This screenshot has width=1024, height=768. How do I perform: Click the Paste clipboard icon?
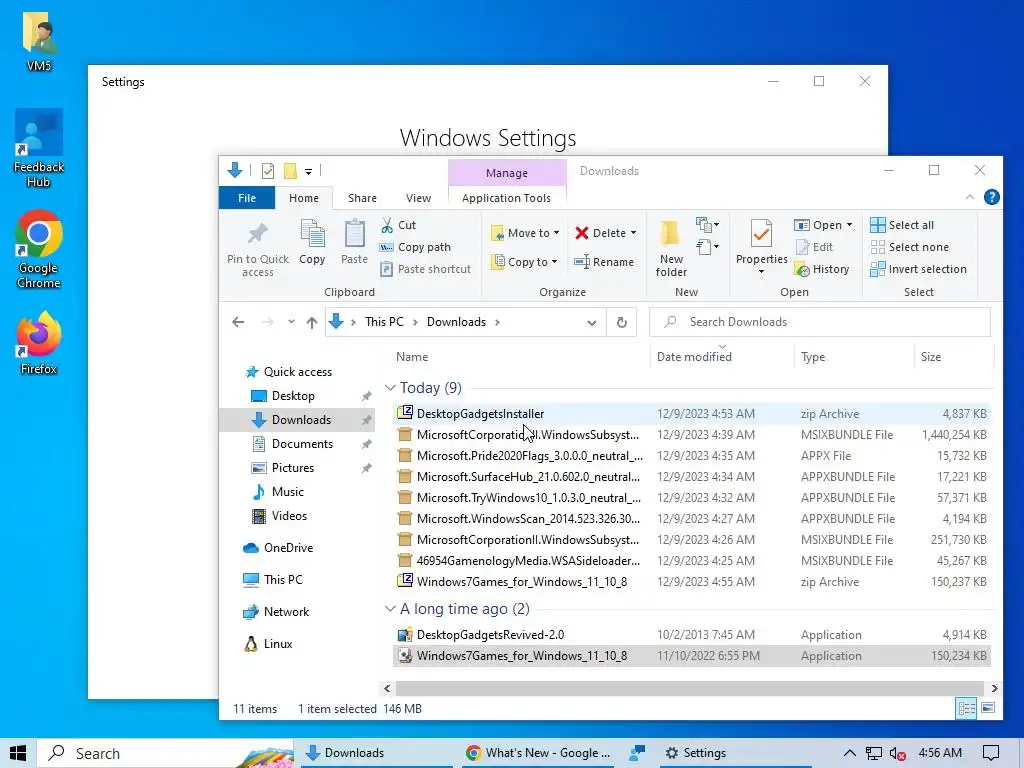[x=355, y=234]
